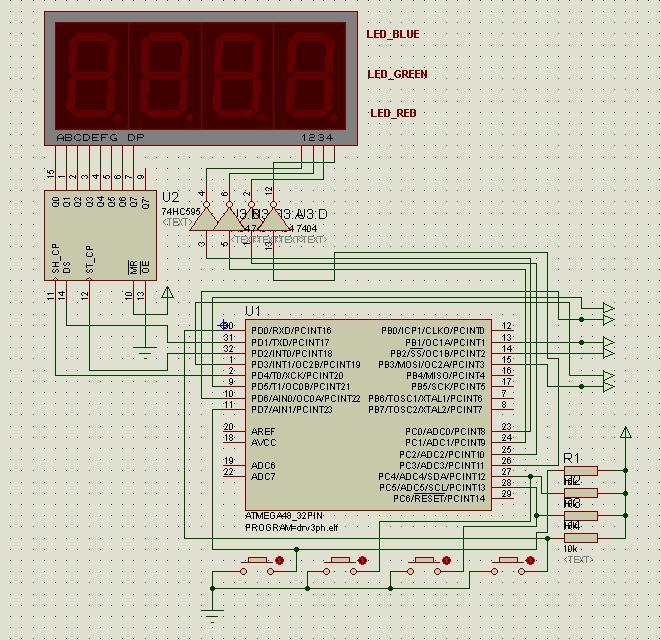661x640 pixels.
Task: Click the AVCC pin label
Action: pyautogui.click(x=263, y=443)
